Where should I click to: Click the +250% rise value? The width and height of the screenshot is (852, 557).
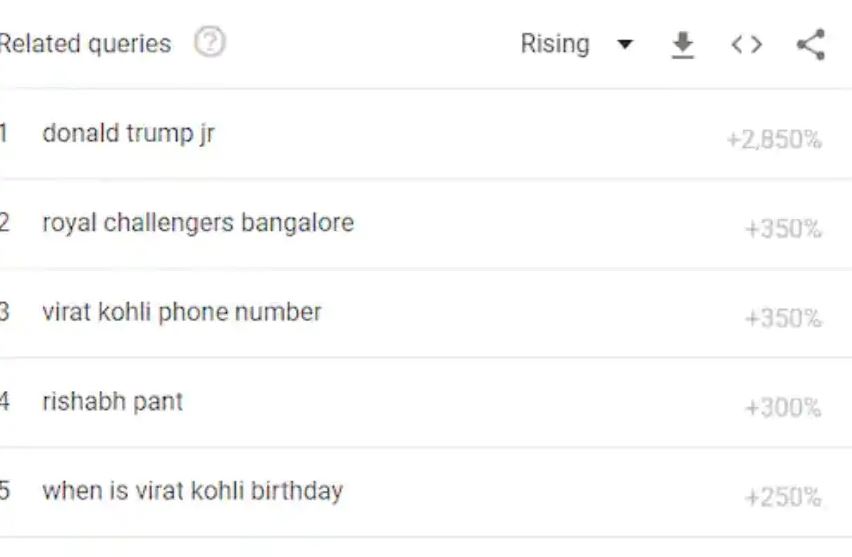coord(782,497)
